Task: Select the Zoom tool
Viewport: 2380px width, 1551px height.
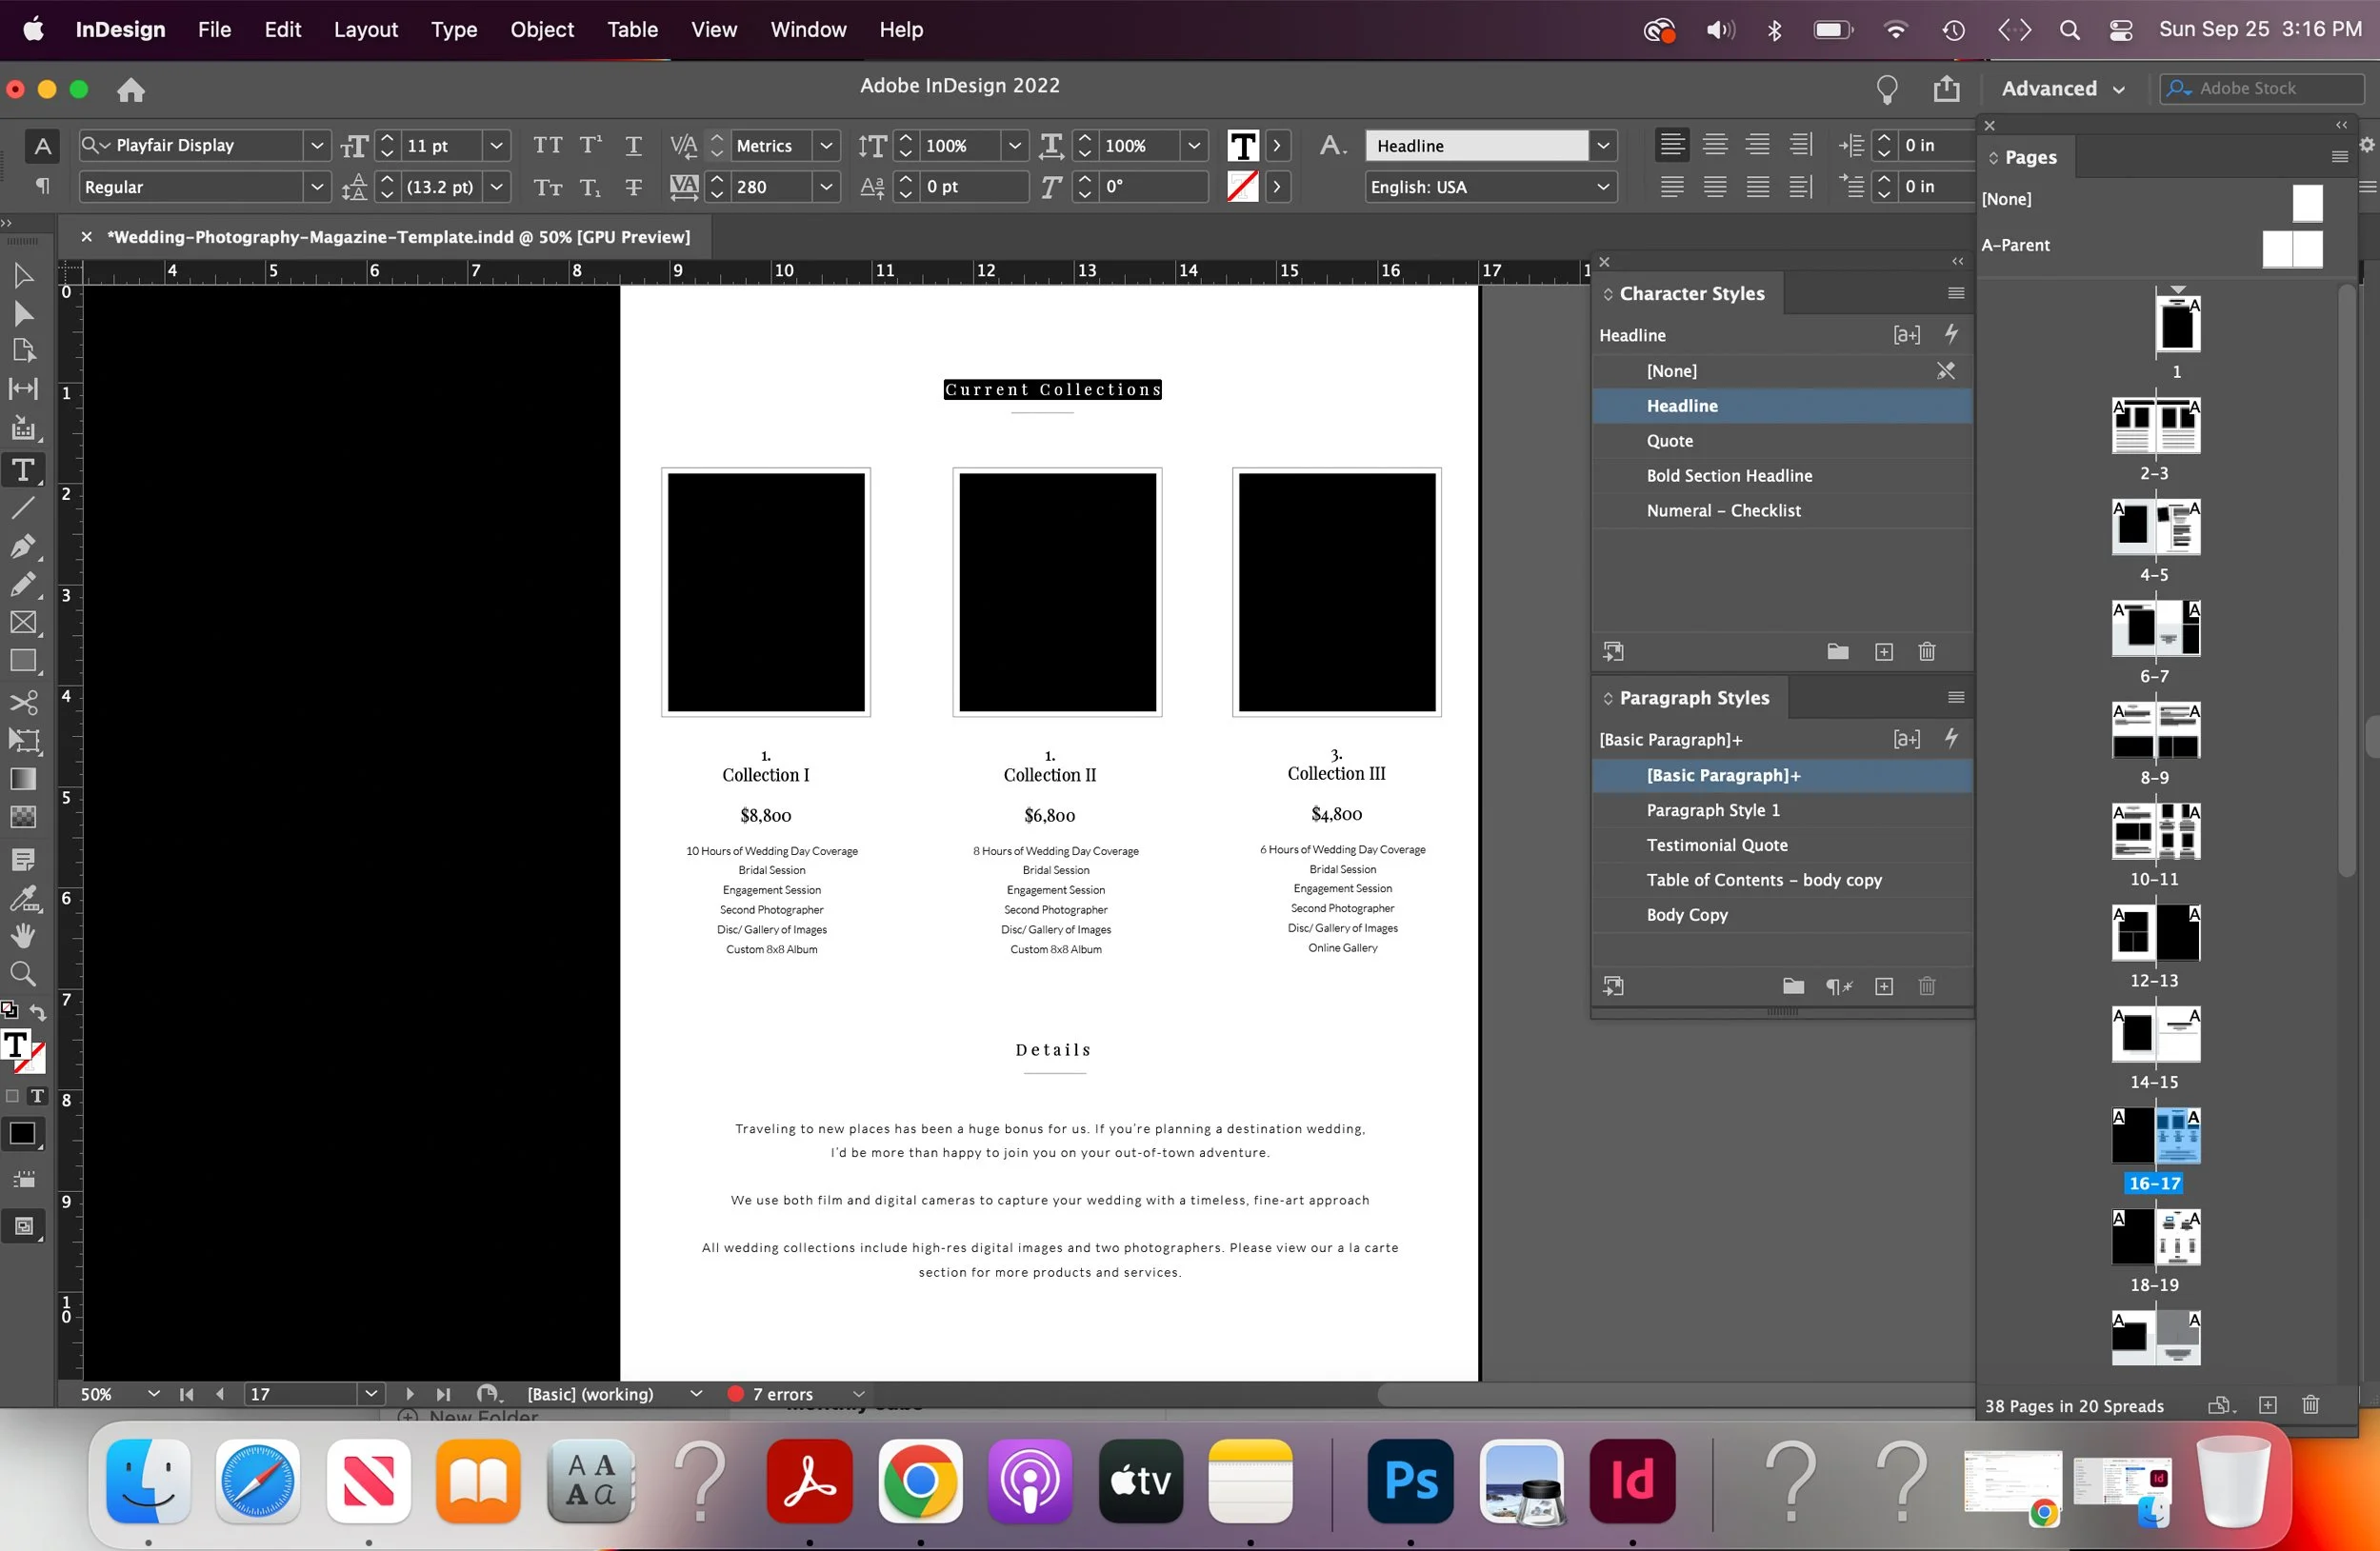Action: [x=23, y=974]
